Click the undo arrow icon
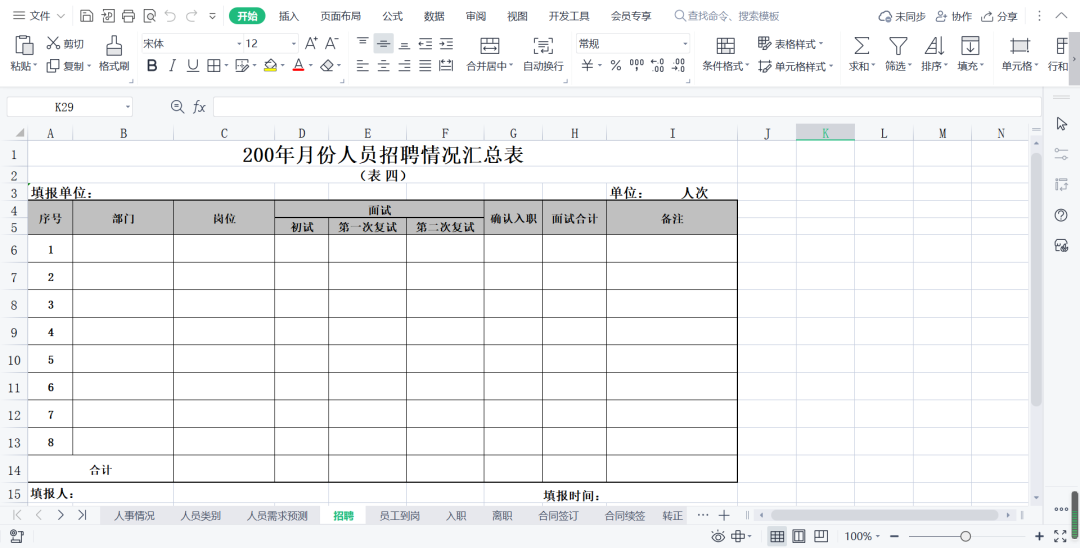The image size is (1080, 548). tap(170, 16)
